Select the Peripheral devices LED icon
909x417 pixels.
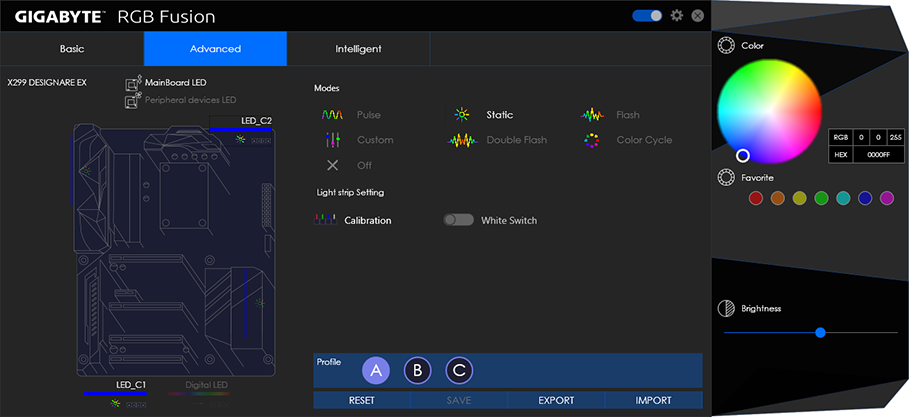tap(133, 100)
